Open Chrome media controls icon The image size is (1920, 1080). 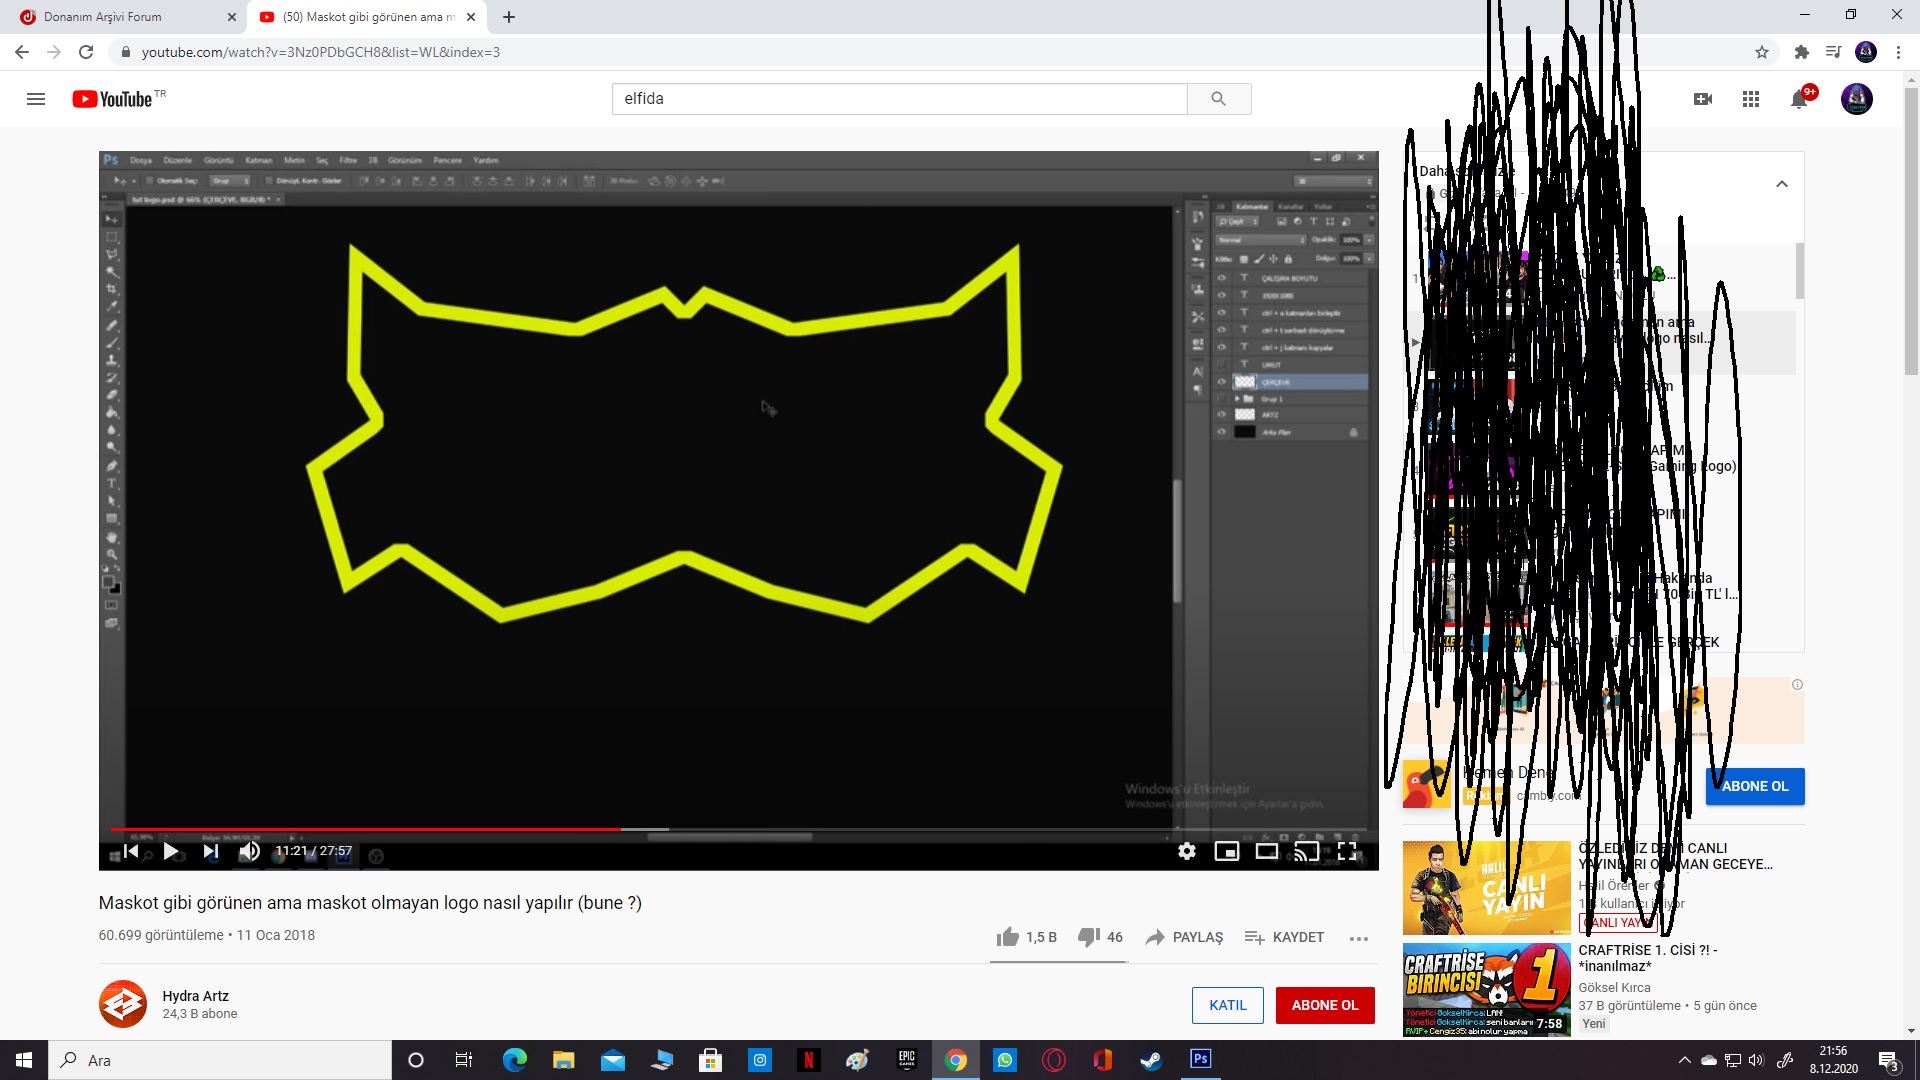coord(1833,52)
